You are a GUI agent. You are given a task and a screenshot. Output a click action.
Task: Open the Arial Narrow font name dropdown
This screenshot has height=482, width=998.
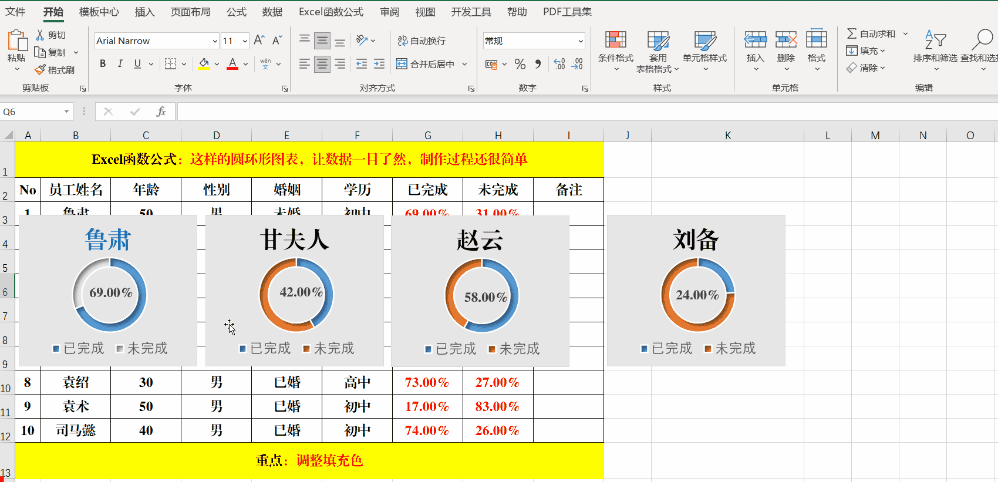click(x=214, y=41)
